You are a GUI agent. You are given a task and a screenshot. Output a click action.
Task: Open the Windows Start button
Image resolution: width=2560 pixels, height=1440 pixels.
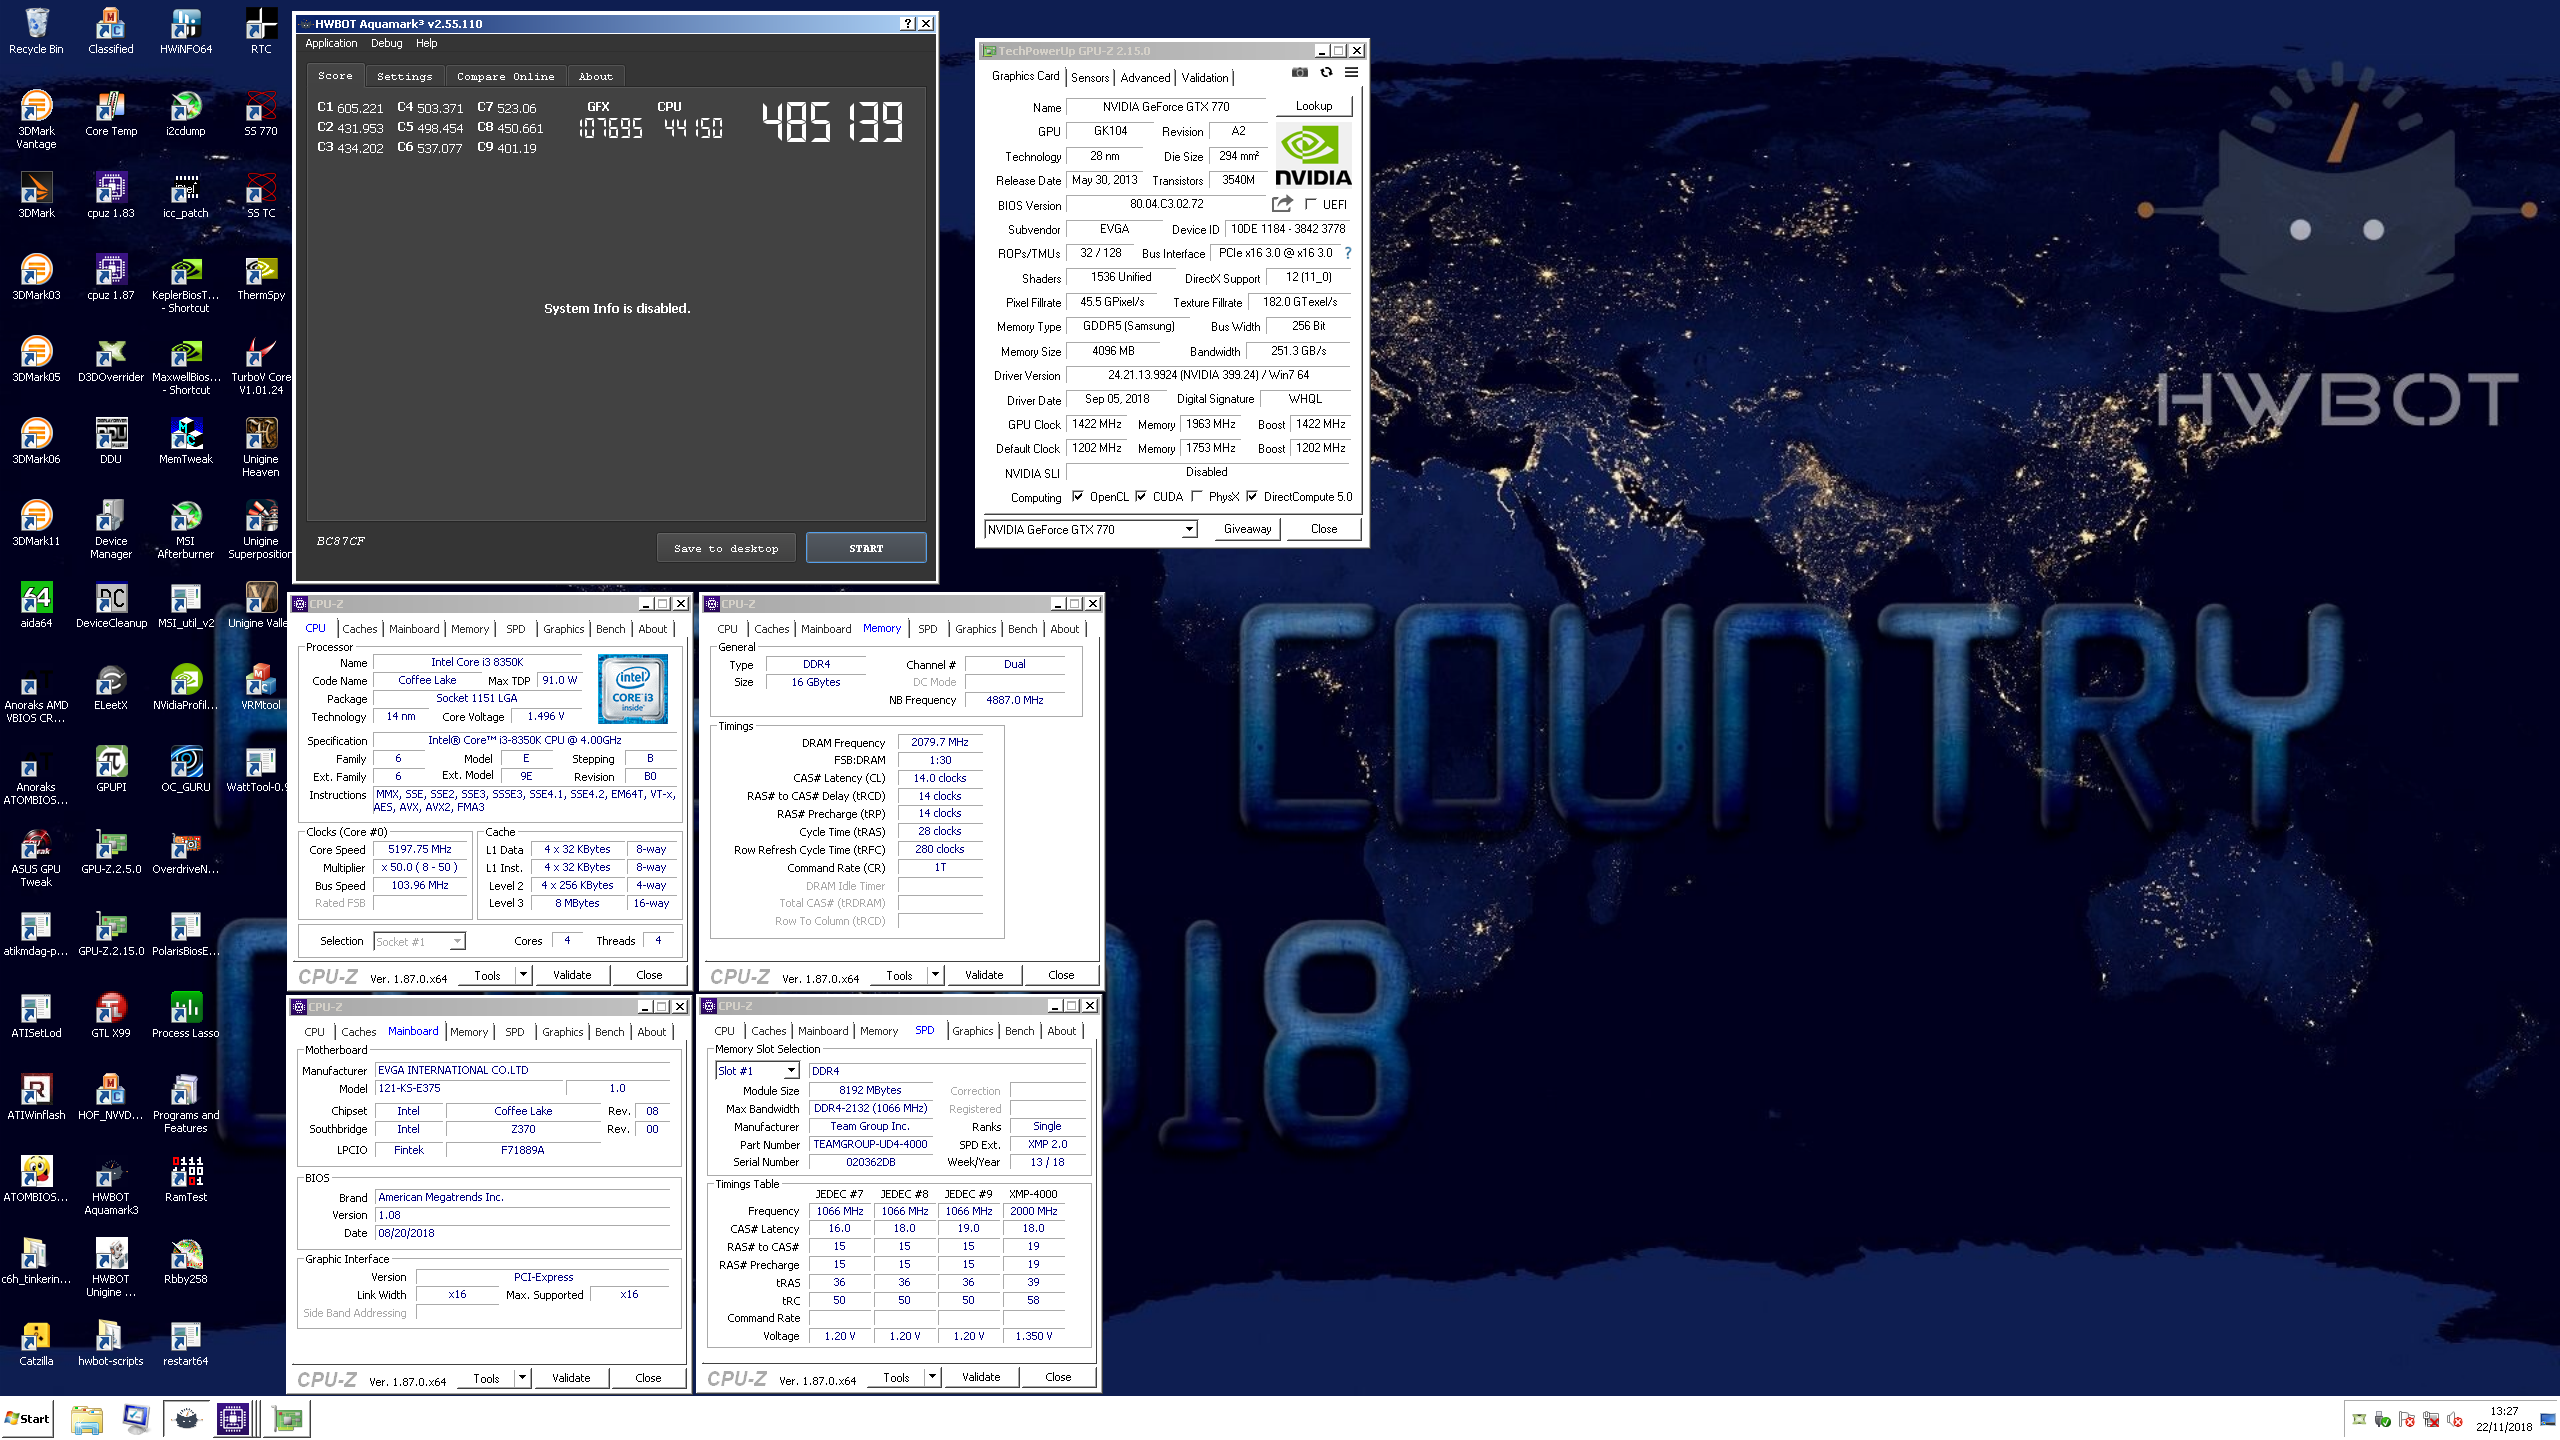point(27,1418)
